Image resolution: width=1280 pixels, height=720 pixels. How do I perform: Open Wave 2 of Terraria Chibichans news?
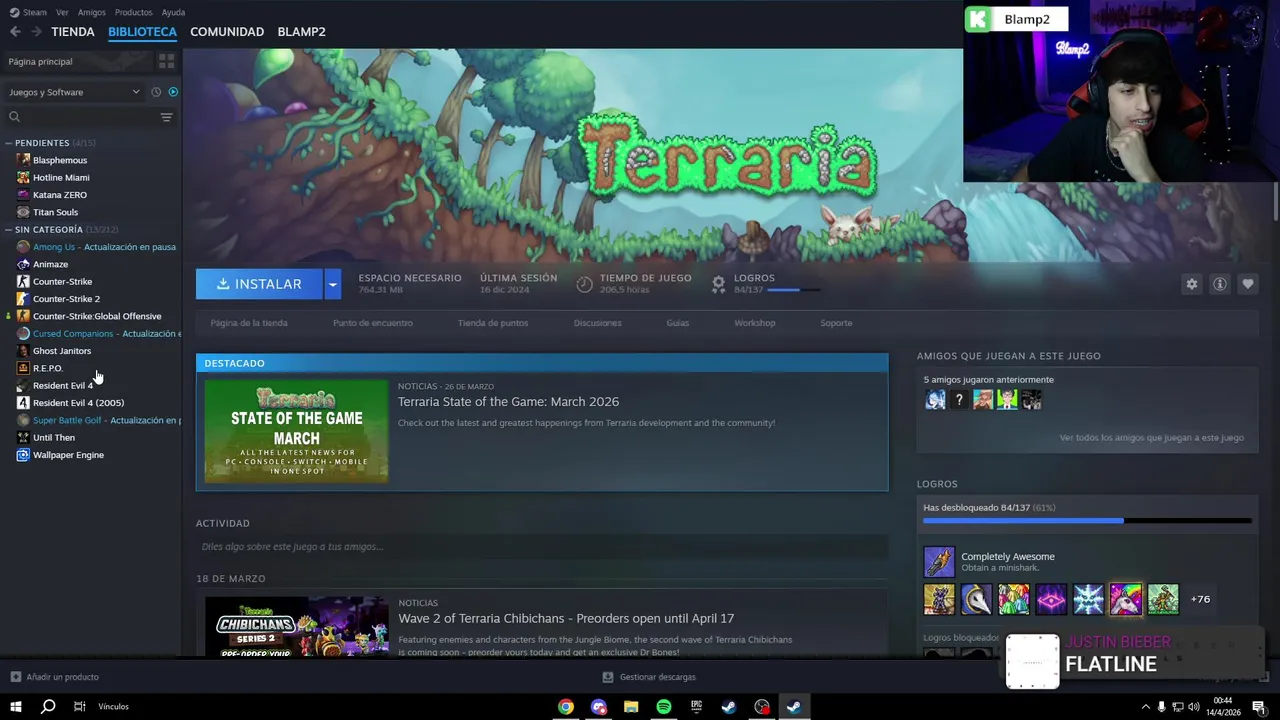[x=566, y=618]
